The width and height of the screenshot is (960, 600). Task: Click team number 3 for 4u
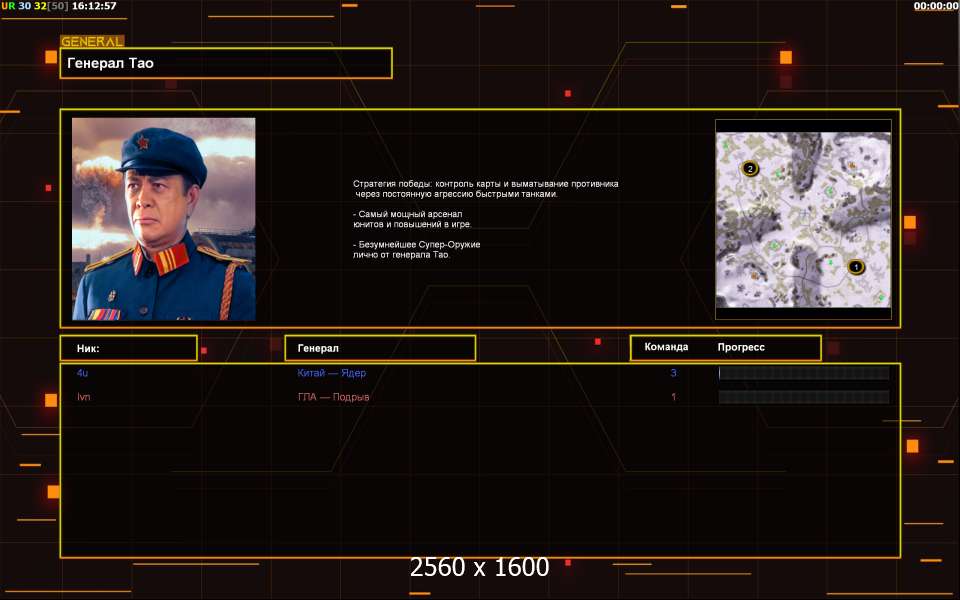(x=673, y=373)
